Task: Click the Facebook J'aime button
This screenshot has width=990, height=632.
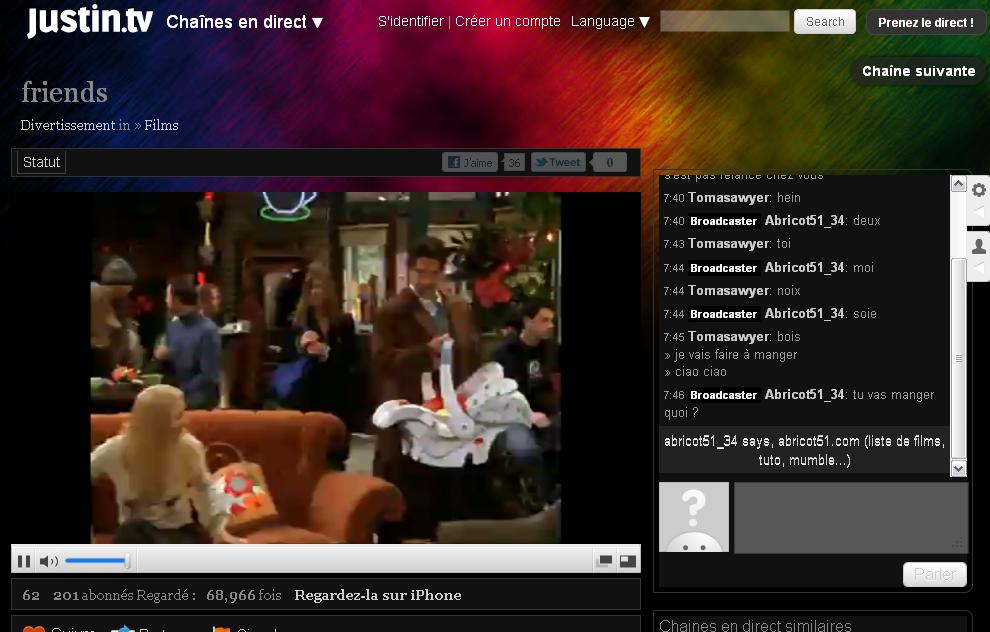Action: pyautogui.click(x=470, y=162)
